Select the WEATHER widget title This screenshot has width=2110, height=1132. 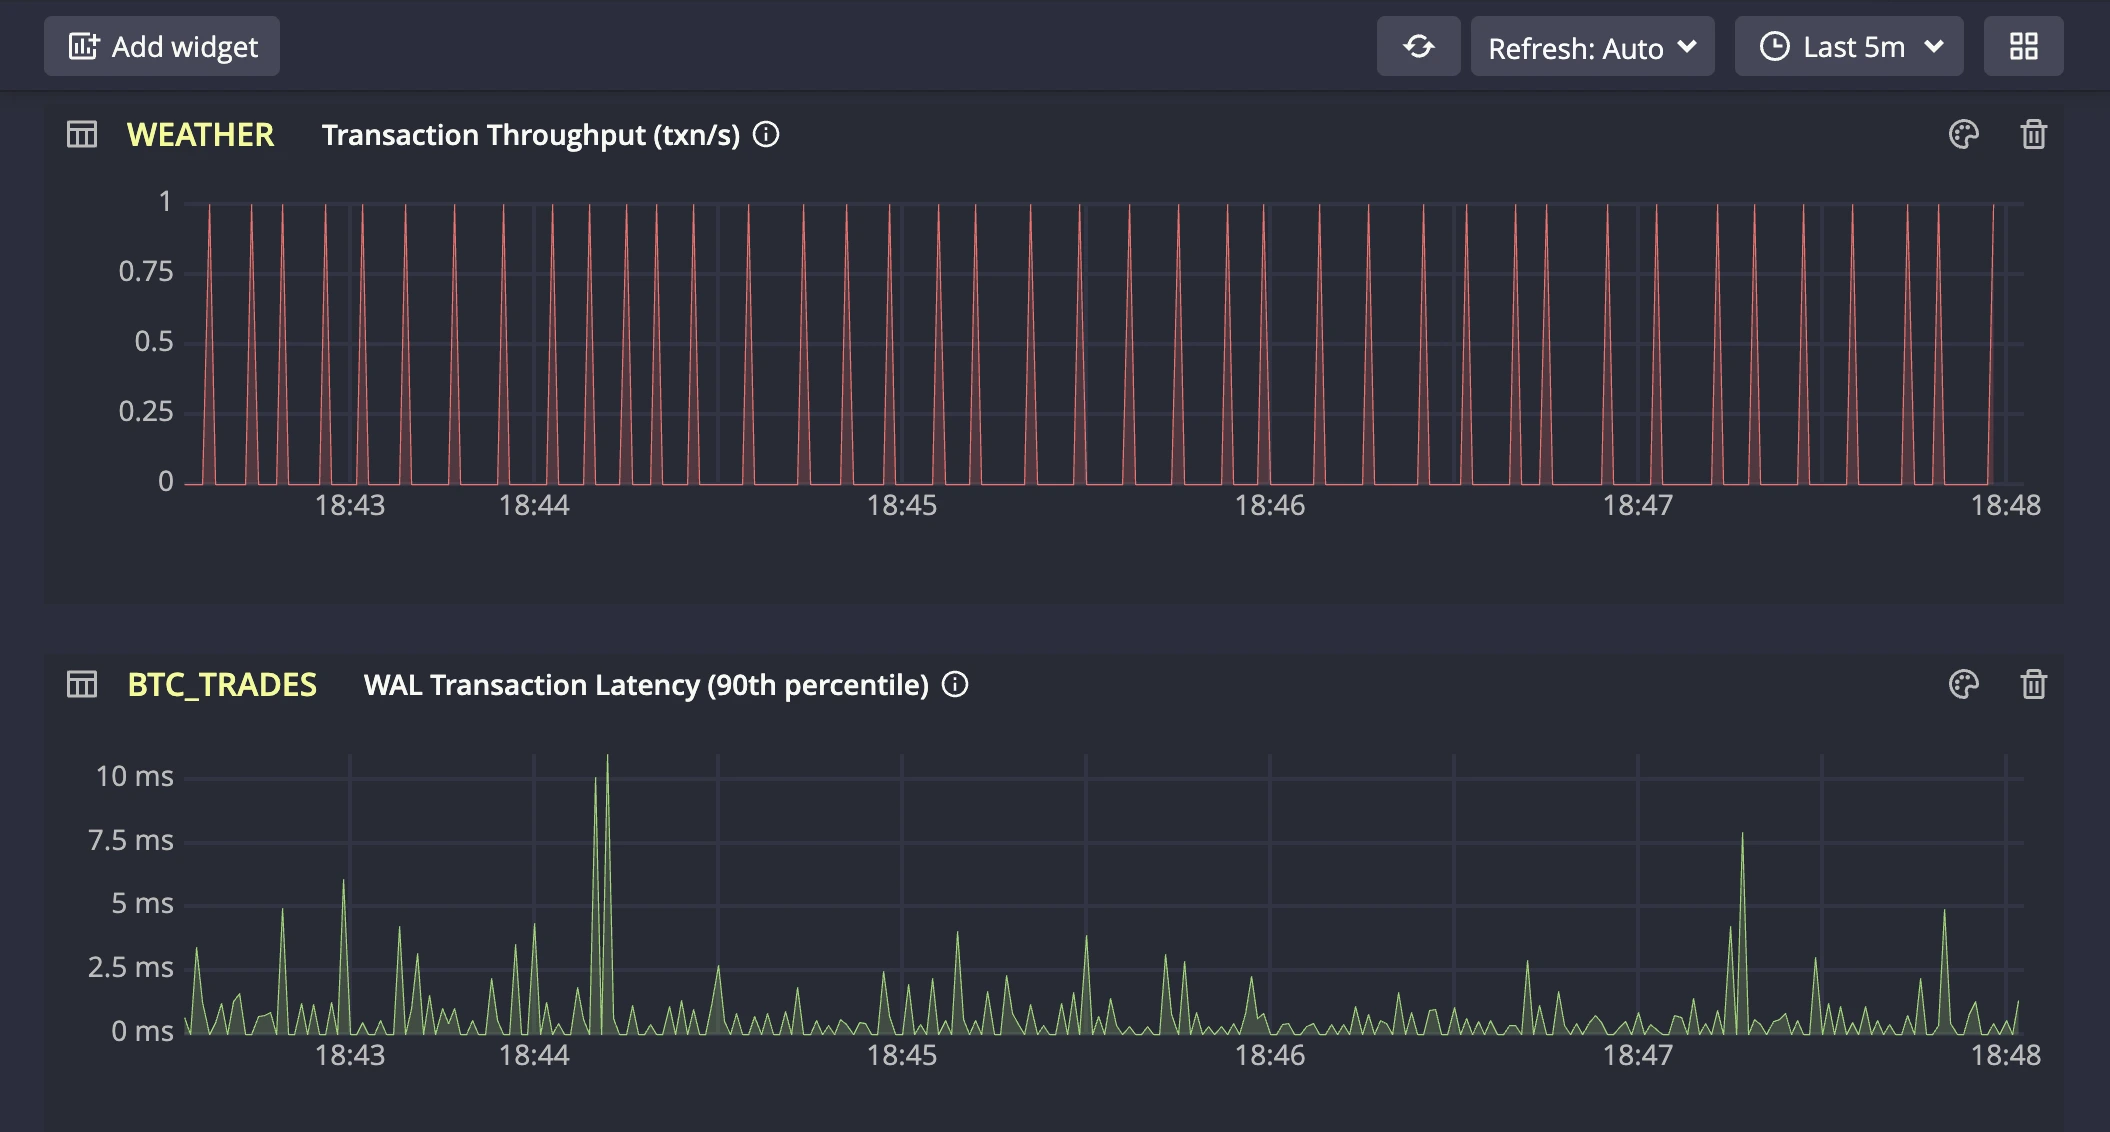[201, 133]
